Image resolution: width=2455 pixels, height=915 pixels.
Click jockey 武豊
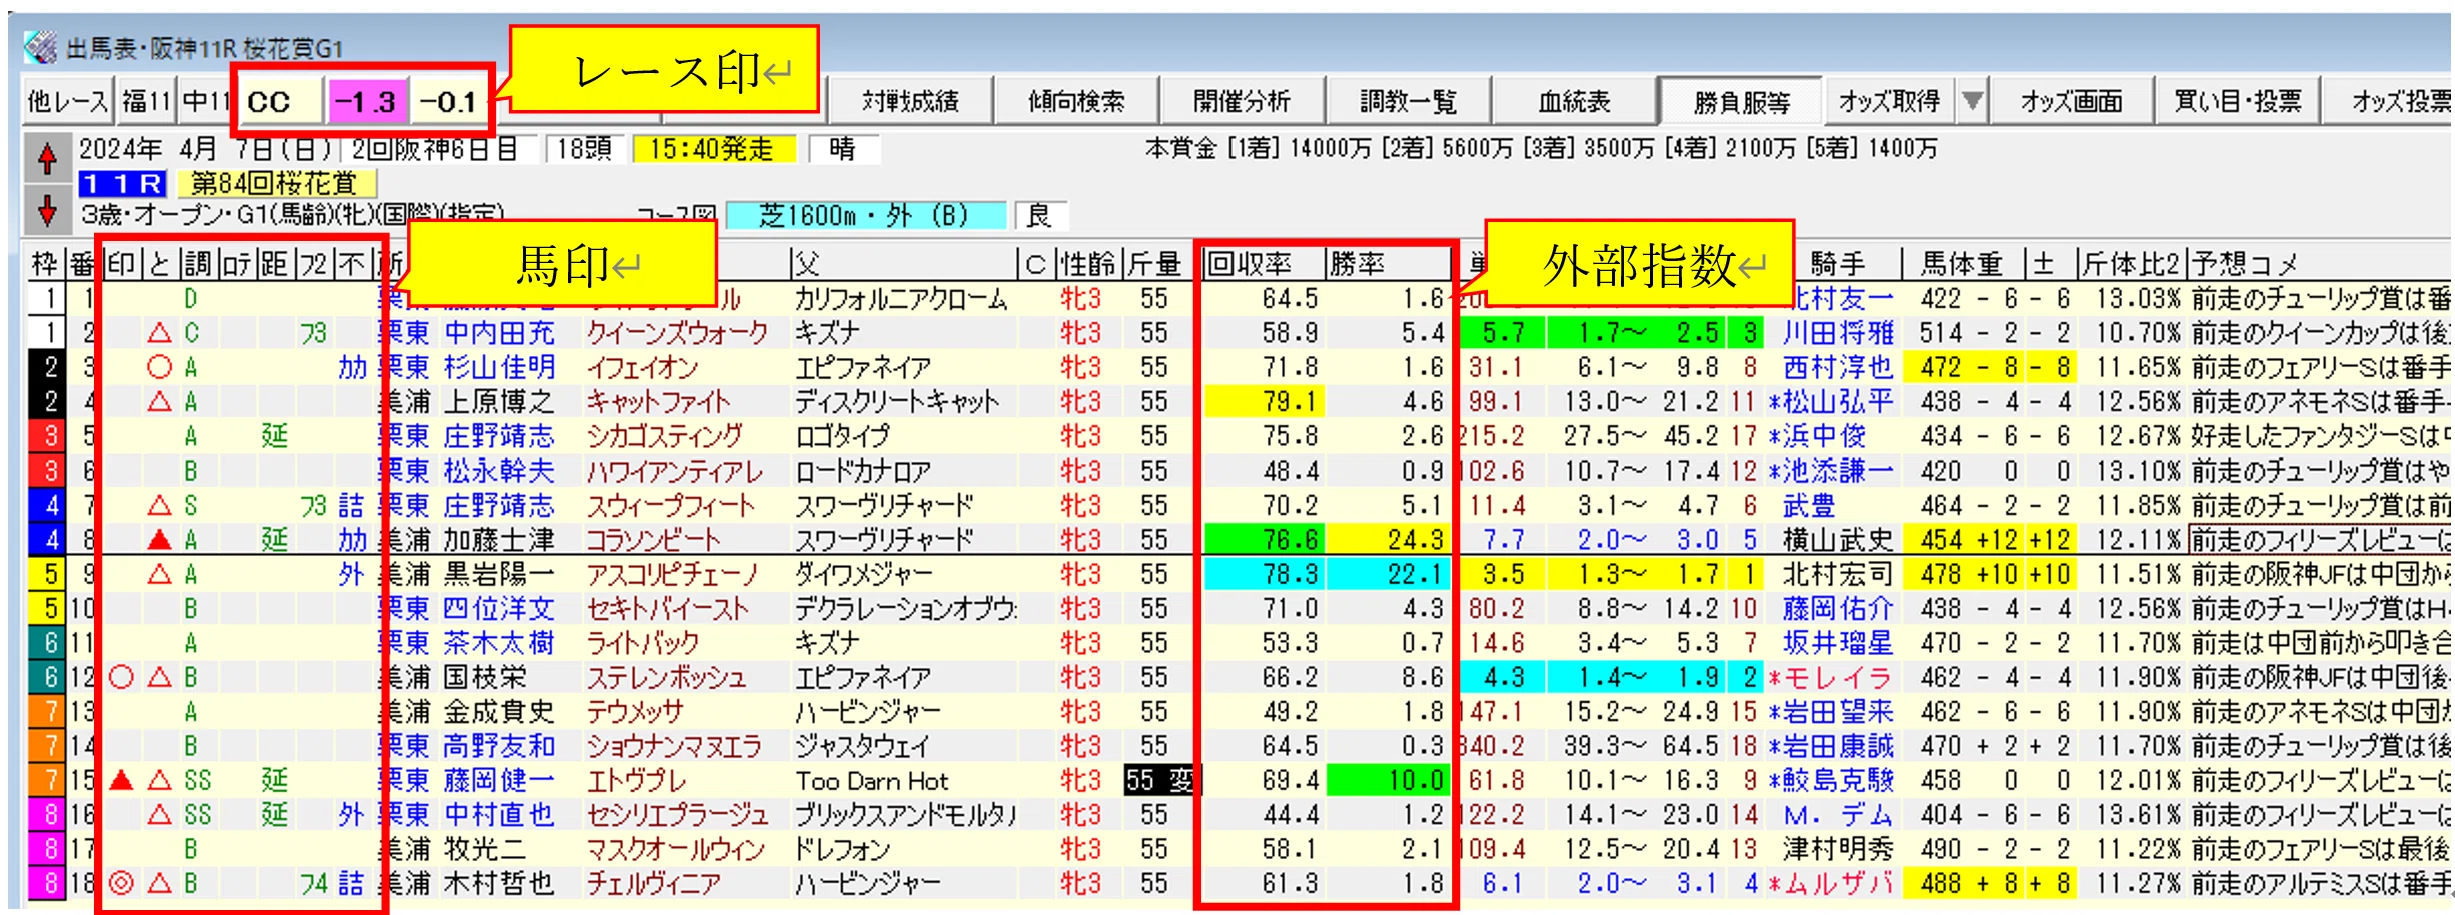pyautogui.click(x=1810, y=505)
